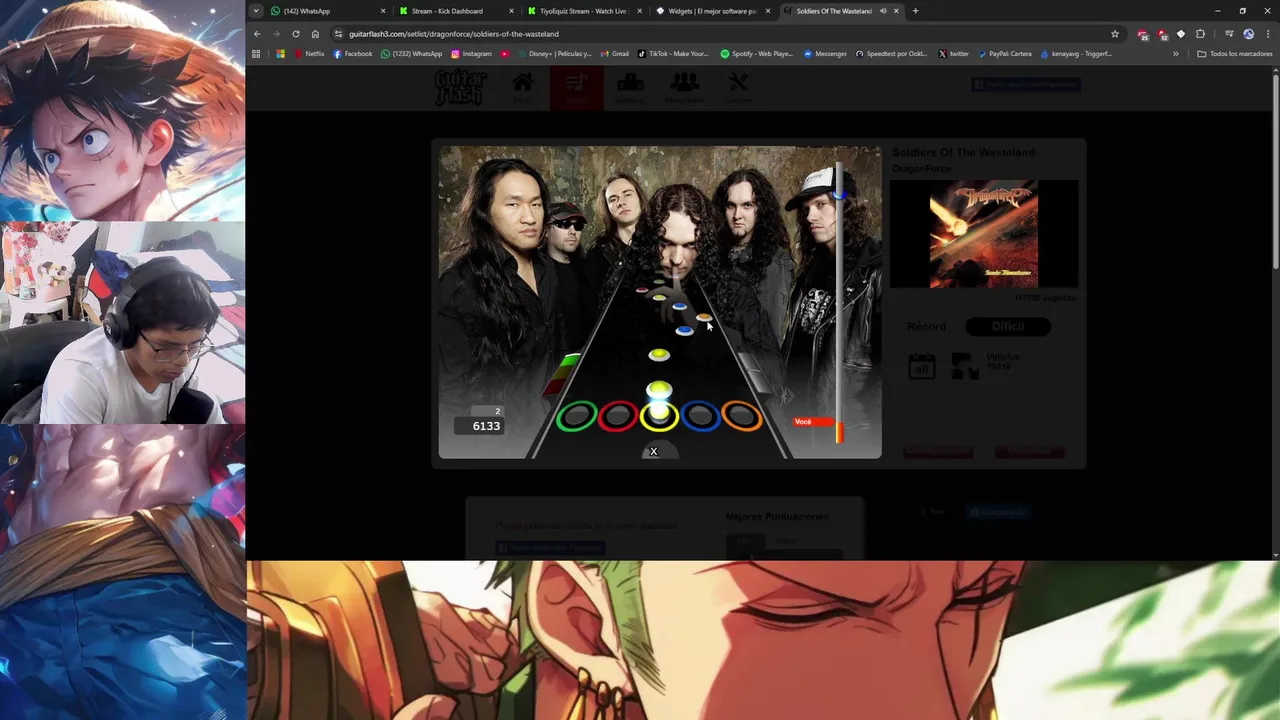Open the twitter bookmark
The image size is (1280, 720).
pos(953,54)
